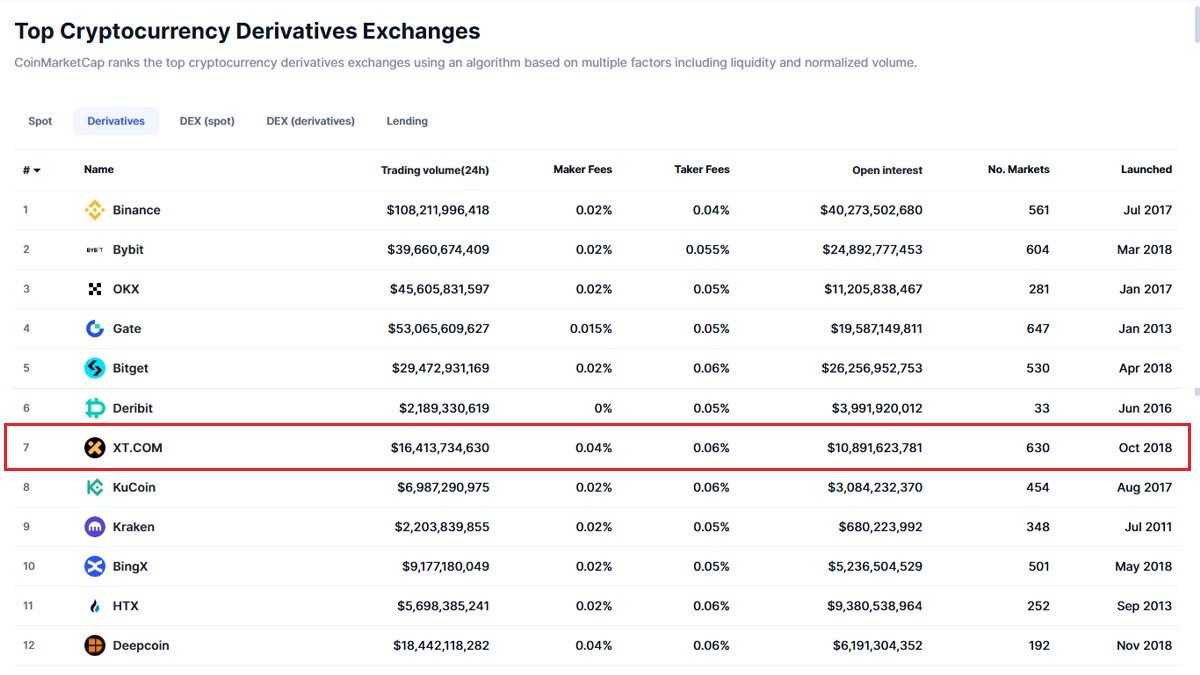Click Deribit market count 33

tap(1042, 408)
